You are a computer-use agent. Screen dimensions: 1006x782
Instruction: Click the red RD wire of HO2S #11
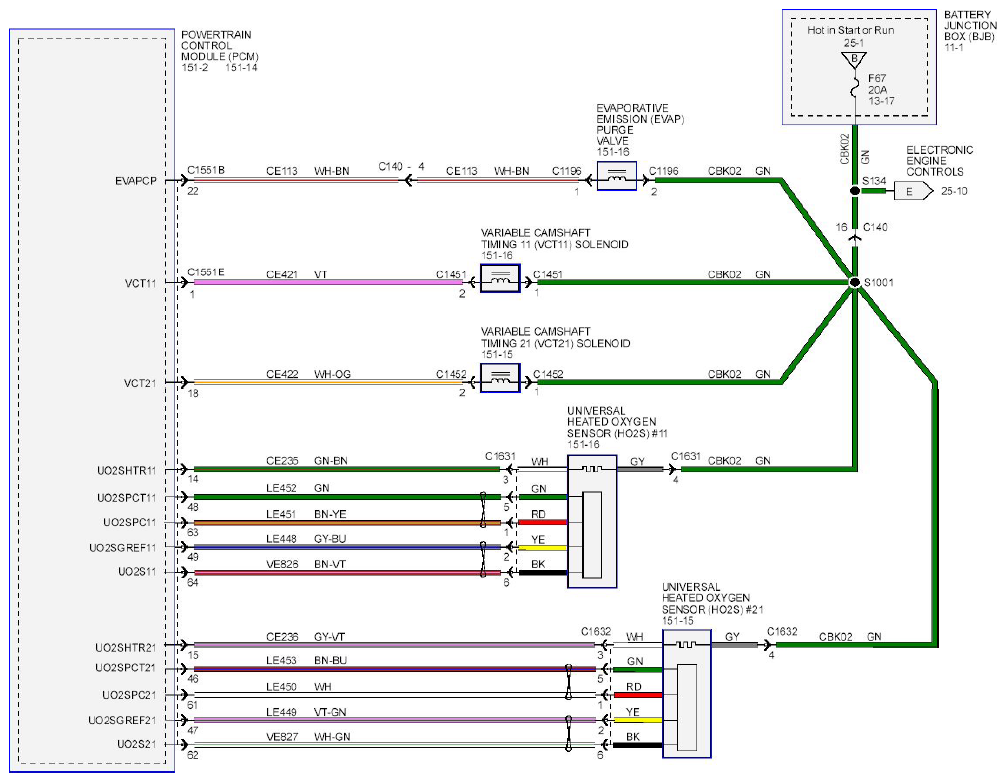point(543,522)
